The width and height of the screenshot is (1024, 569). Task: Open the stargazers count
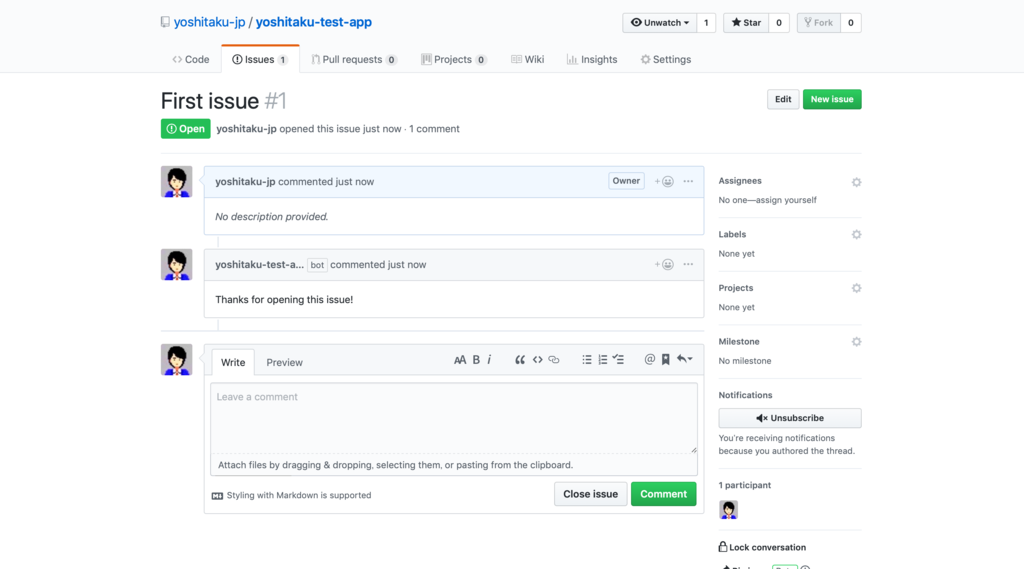(x=778, y=23)
